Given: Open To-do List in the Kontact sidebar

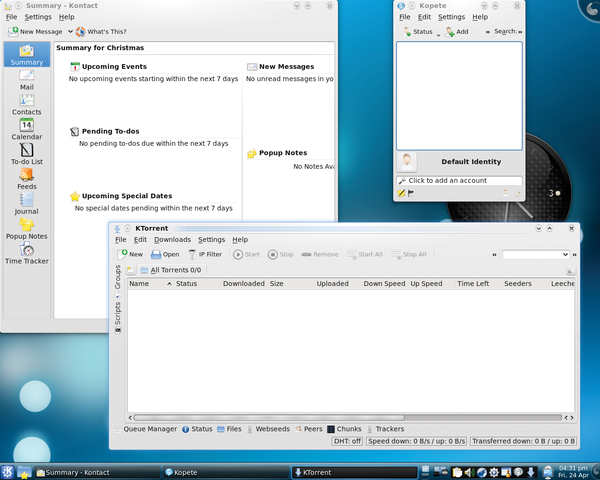Looking at the screenshot, I should pos(27,155).
